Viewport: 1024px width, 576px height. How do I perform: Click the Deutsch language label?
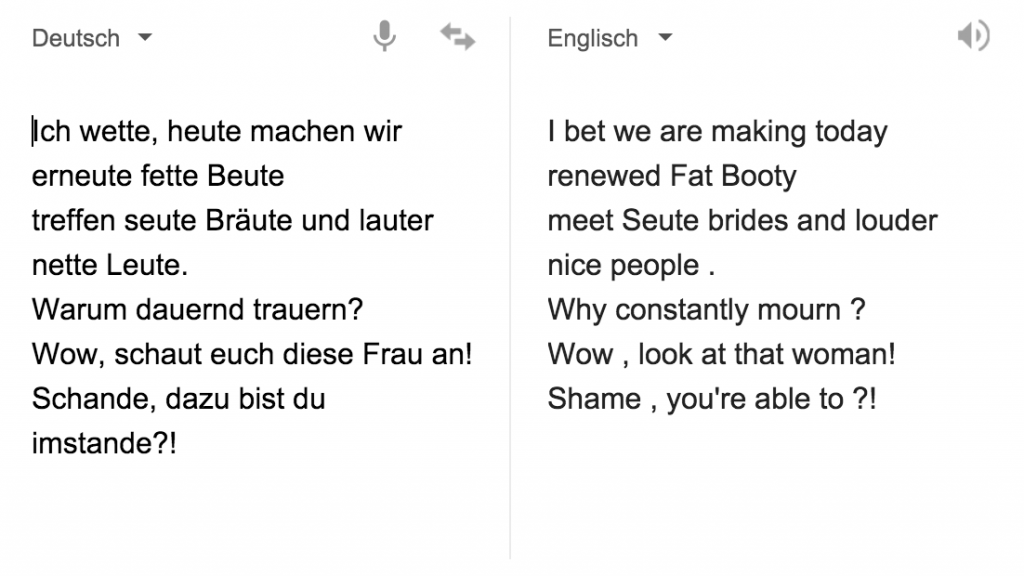[76, 39]
